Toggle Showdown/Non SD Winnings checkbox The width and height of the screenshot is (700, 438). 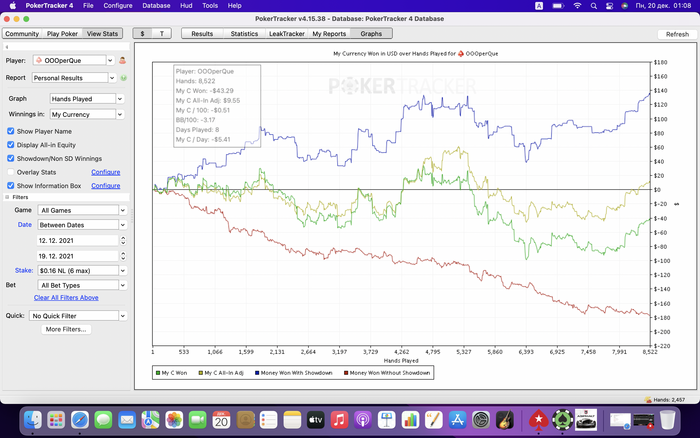tap(11, 159)
